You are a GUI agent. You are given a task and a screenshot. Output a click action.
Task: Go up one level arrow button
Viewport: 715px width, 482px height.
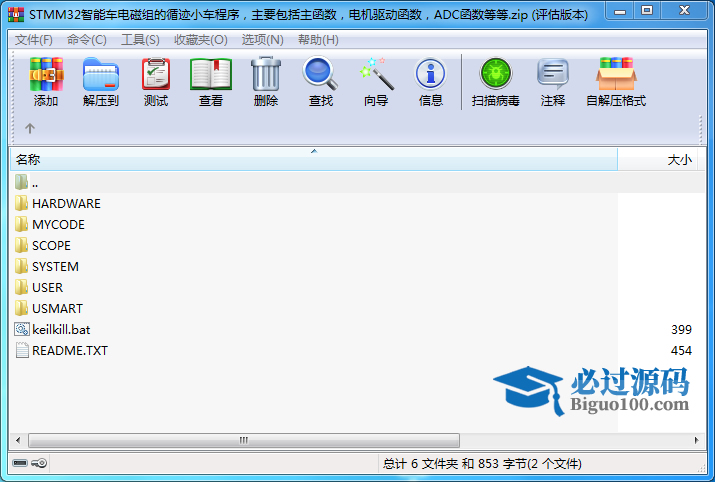tap(30, 128)
